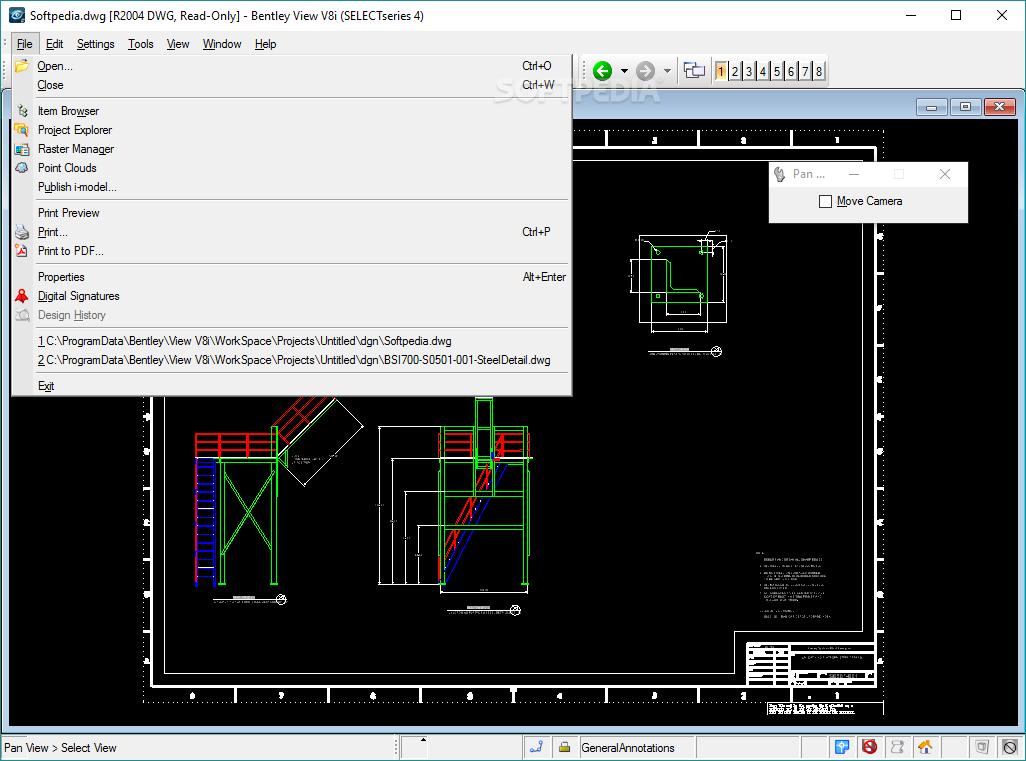Open recent file 2 BSI700 SteelDetail.dwg
This screenshot has height=761, width=1026.
click(x=292, y=361)
